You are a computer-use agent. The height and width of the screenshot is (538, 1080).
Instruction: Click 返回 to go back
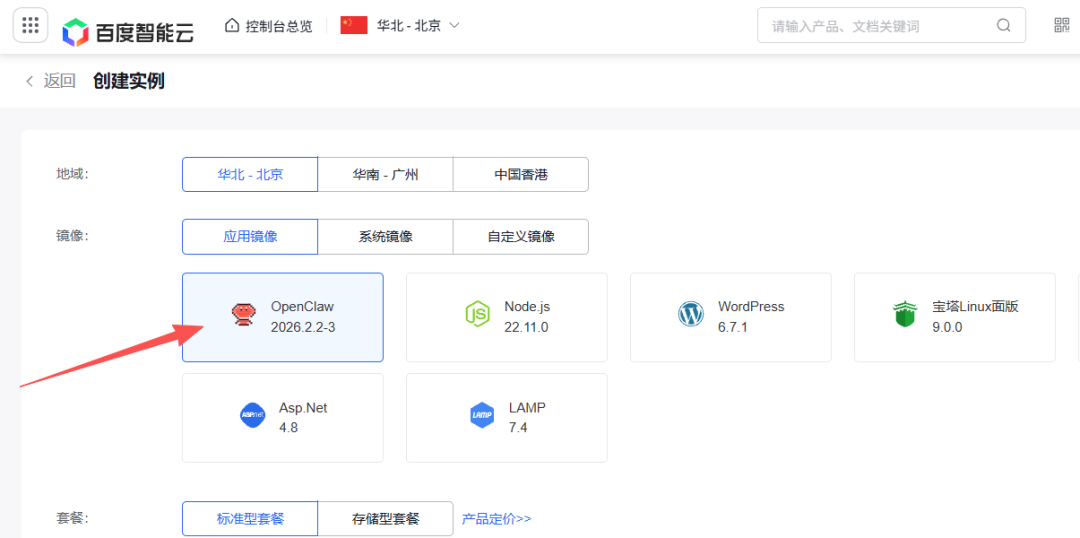59,81
